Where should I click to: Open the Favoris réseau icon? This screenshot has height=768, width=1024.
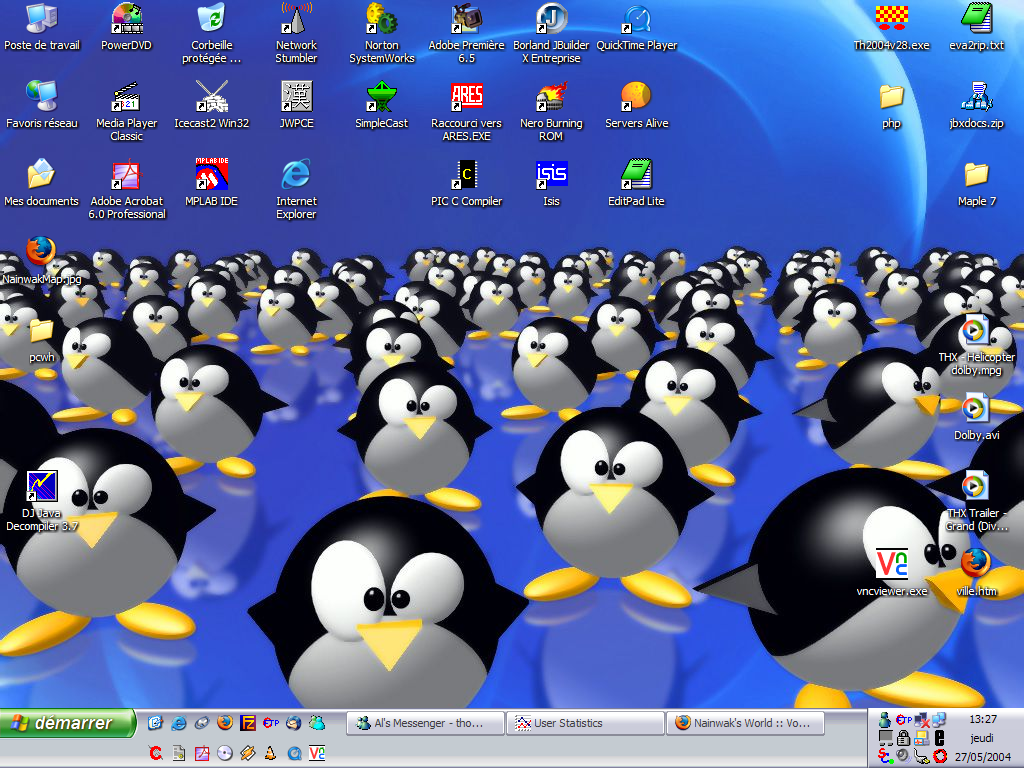[42, 97]
